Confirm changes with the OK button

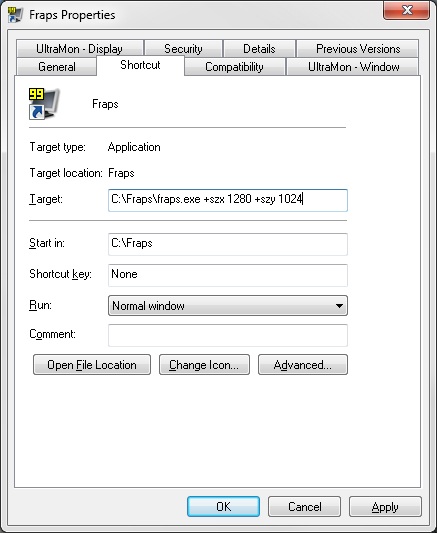pyautogui.click(x=223, y=506)
